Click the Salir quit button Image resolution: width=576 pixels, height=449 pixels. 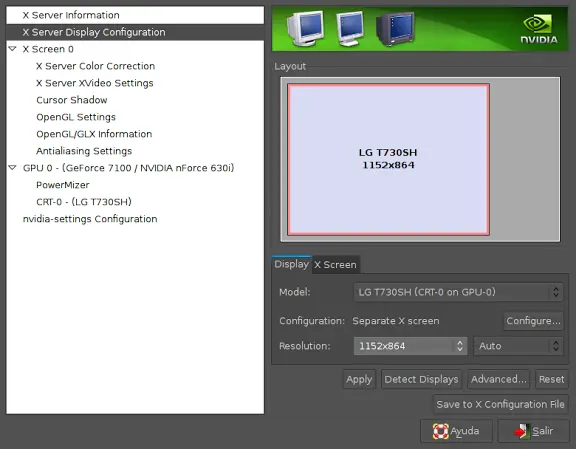click(533, 431)
